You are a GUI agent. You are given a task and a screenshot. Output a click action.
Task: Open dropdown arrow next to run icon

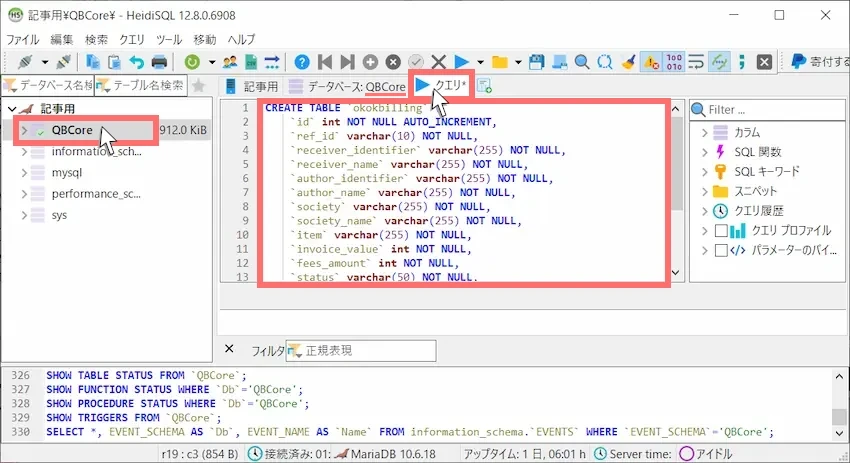pyautogui.click(x=480, y=62)
